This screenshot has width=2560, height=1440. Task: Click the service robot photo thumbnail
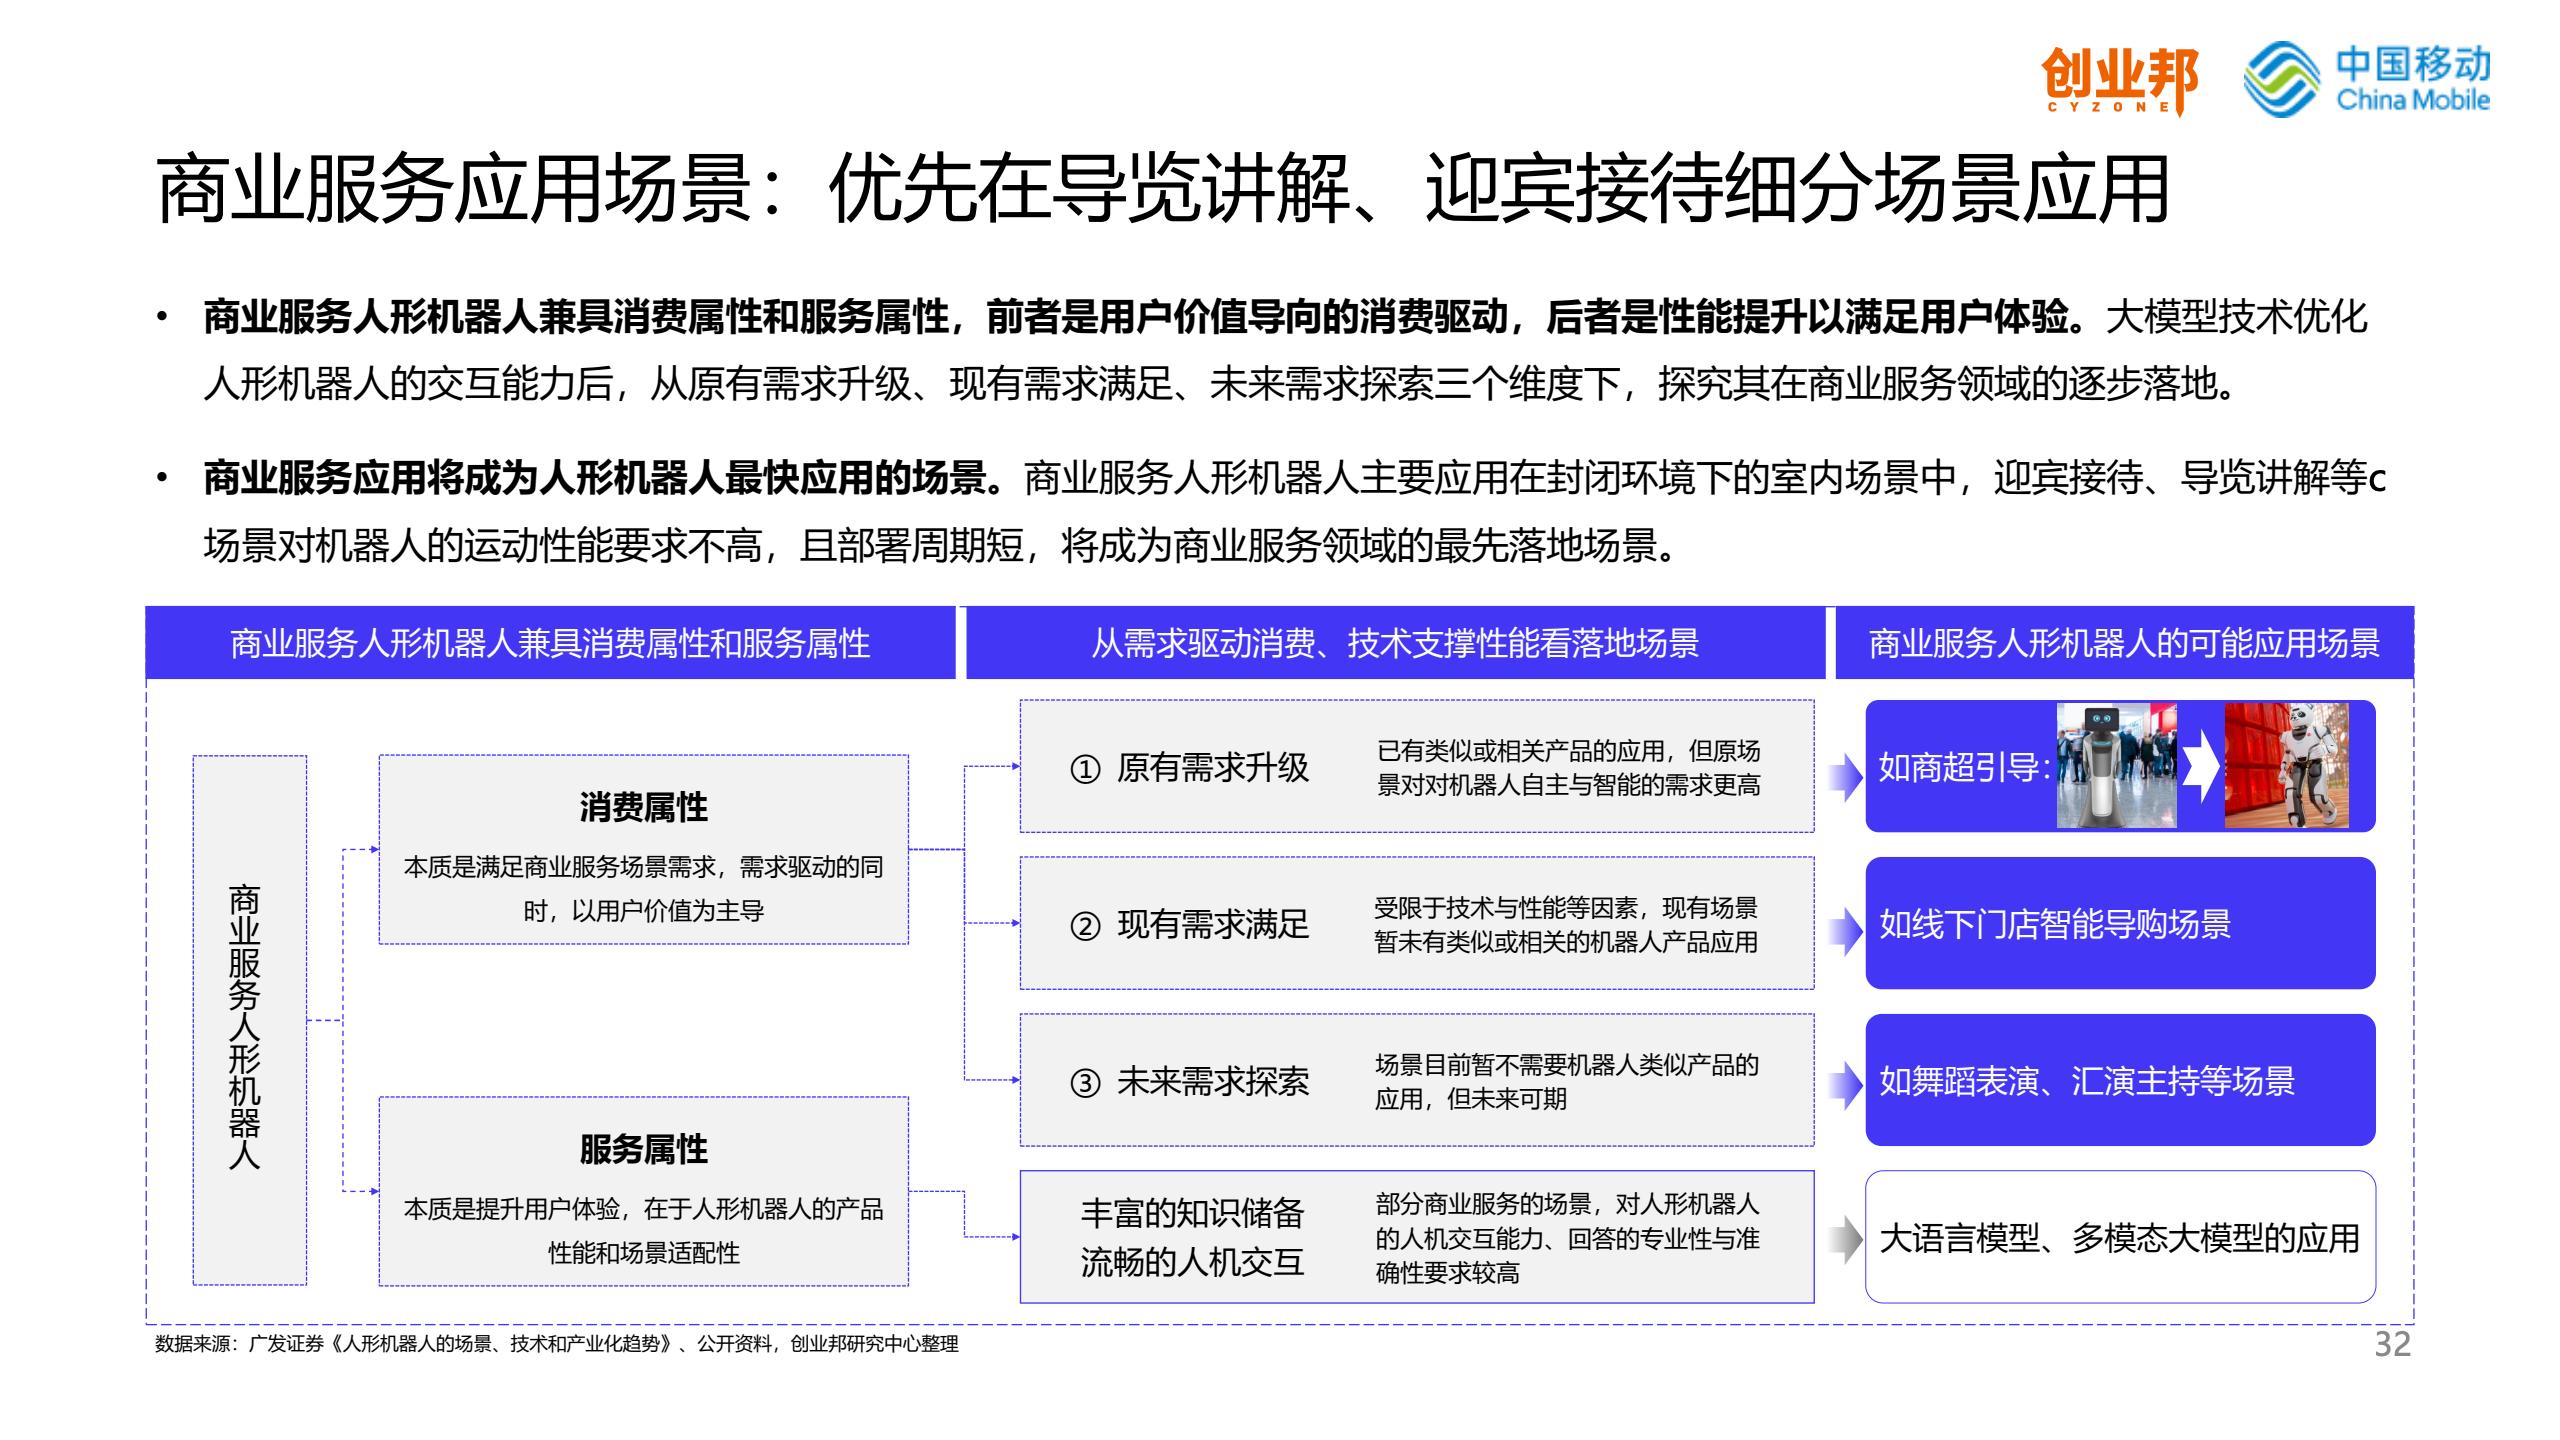point(2116,765)
